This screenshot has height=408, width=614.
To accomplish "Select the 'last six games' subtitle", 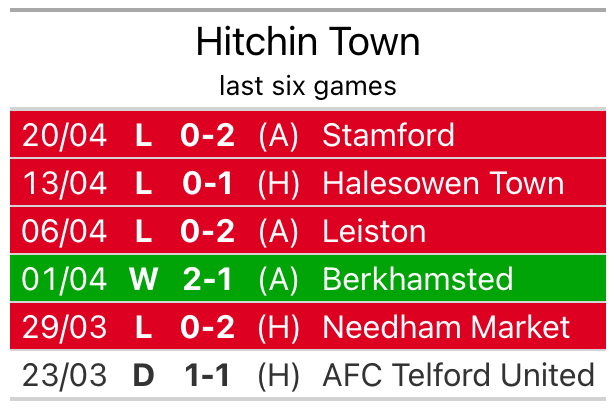I will click(307, 86).
